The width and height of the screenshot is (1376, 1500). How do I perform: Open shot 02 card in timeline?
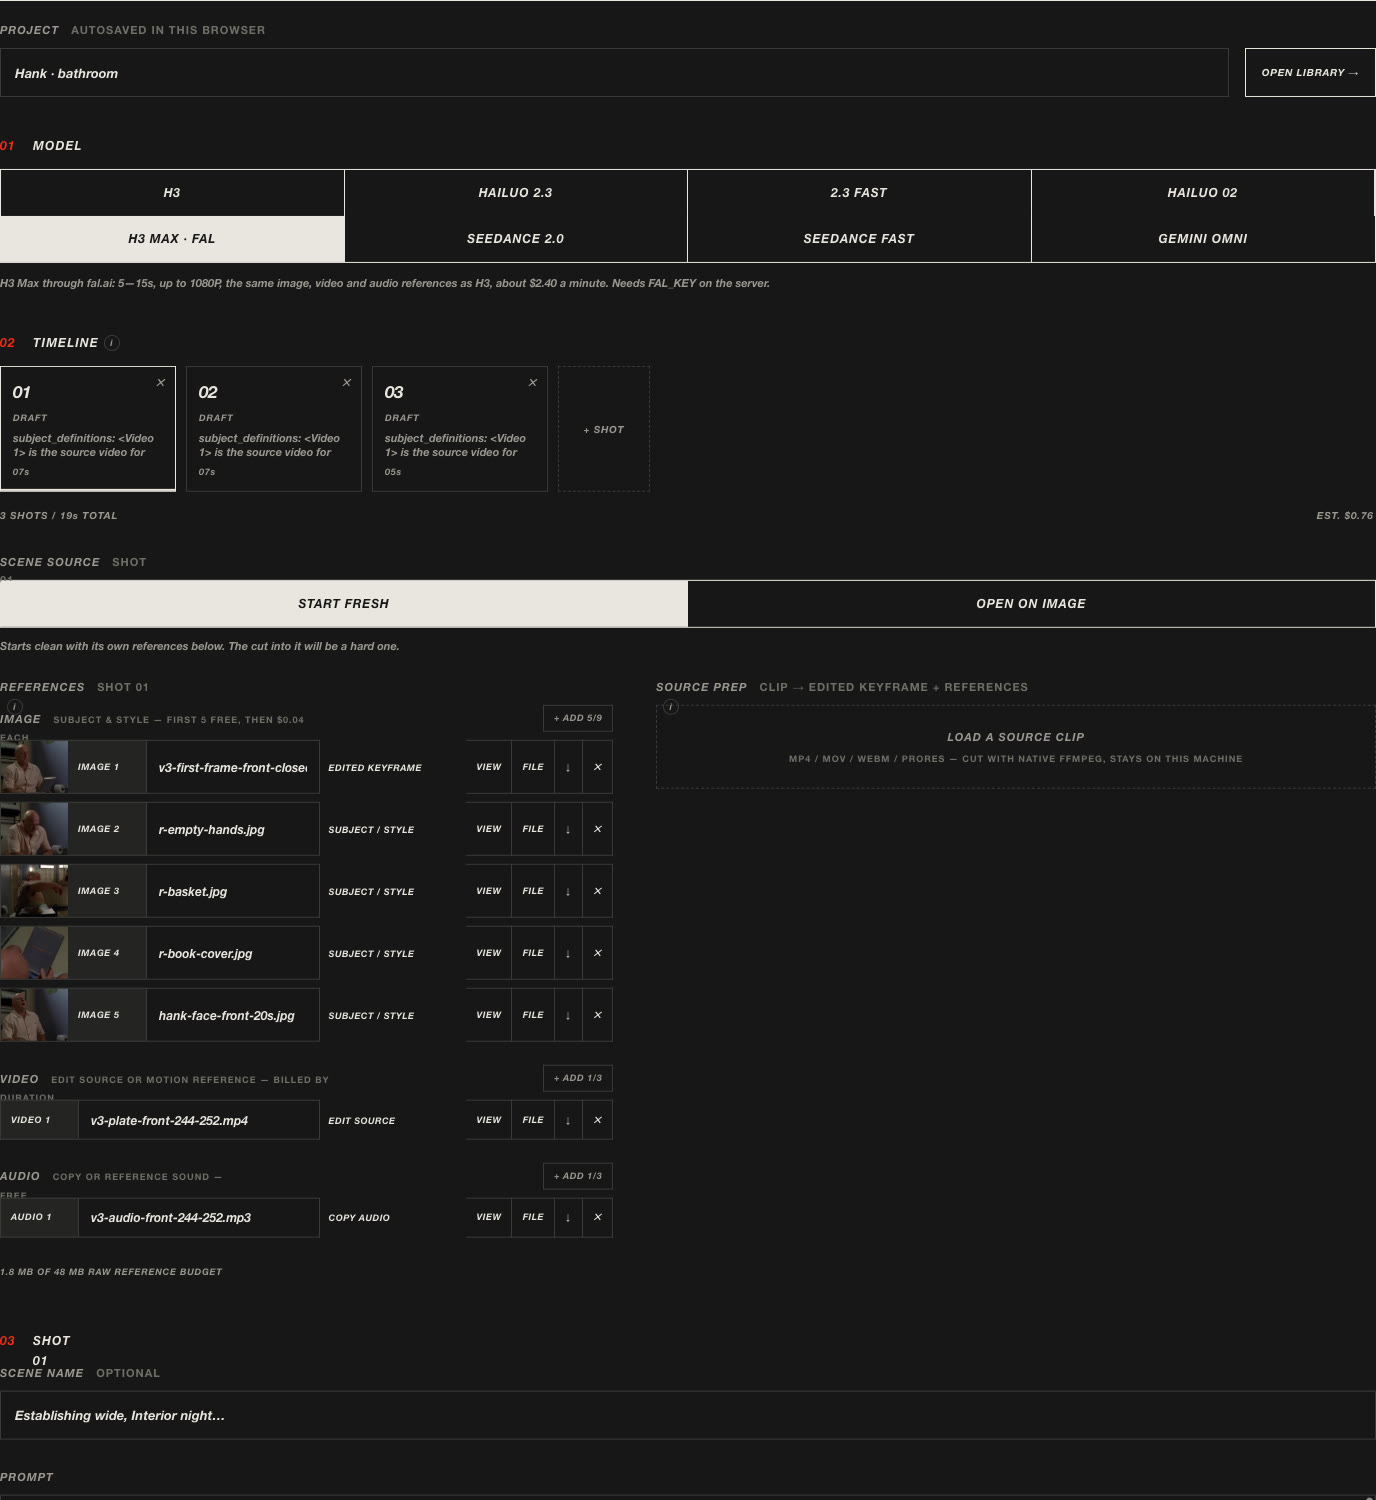274,429
